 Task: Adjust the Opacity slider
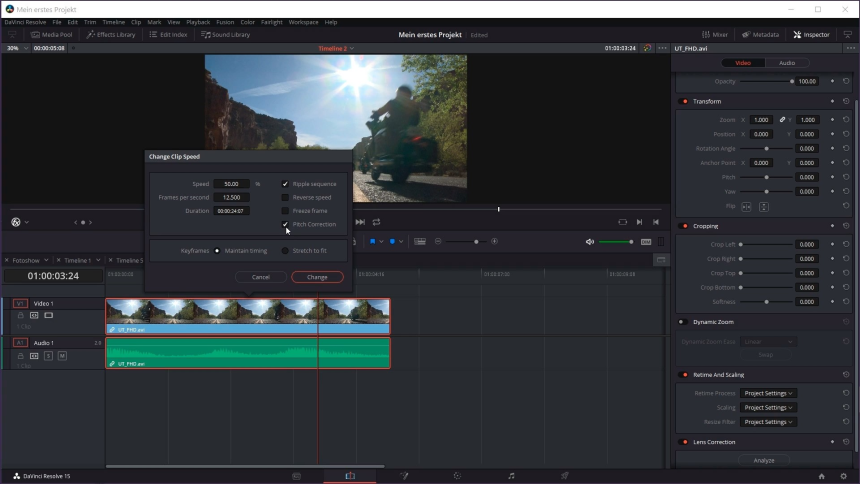[766, 81]
